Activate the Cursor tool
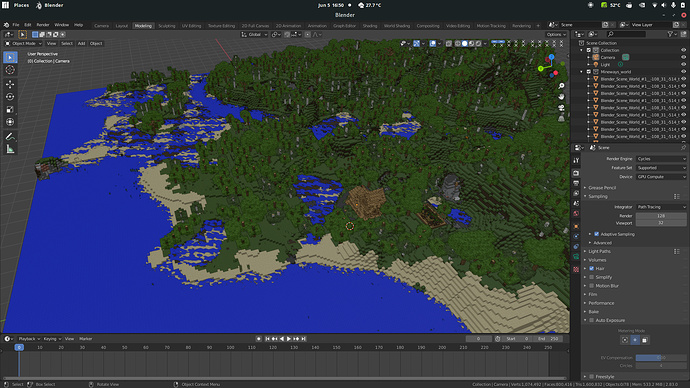The image size is (690, 388). click(x=10, y=70)
